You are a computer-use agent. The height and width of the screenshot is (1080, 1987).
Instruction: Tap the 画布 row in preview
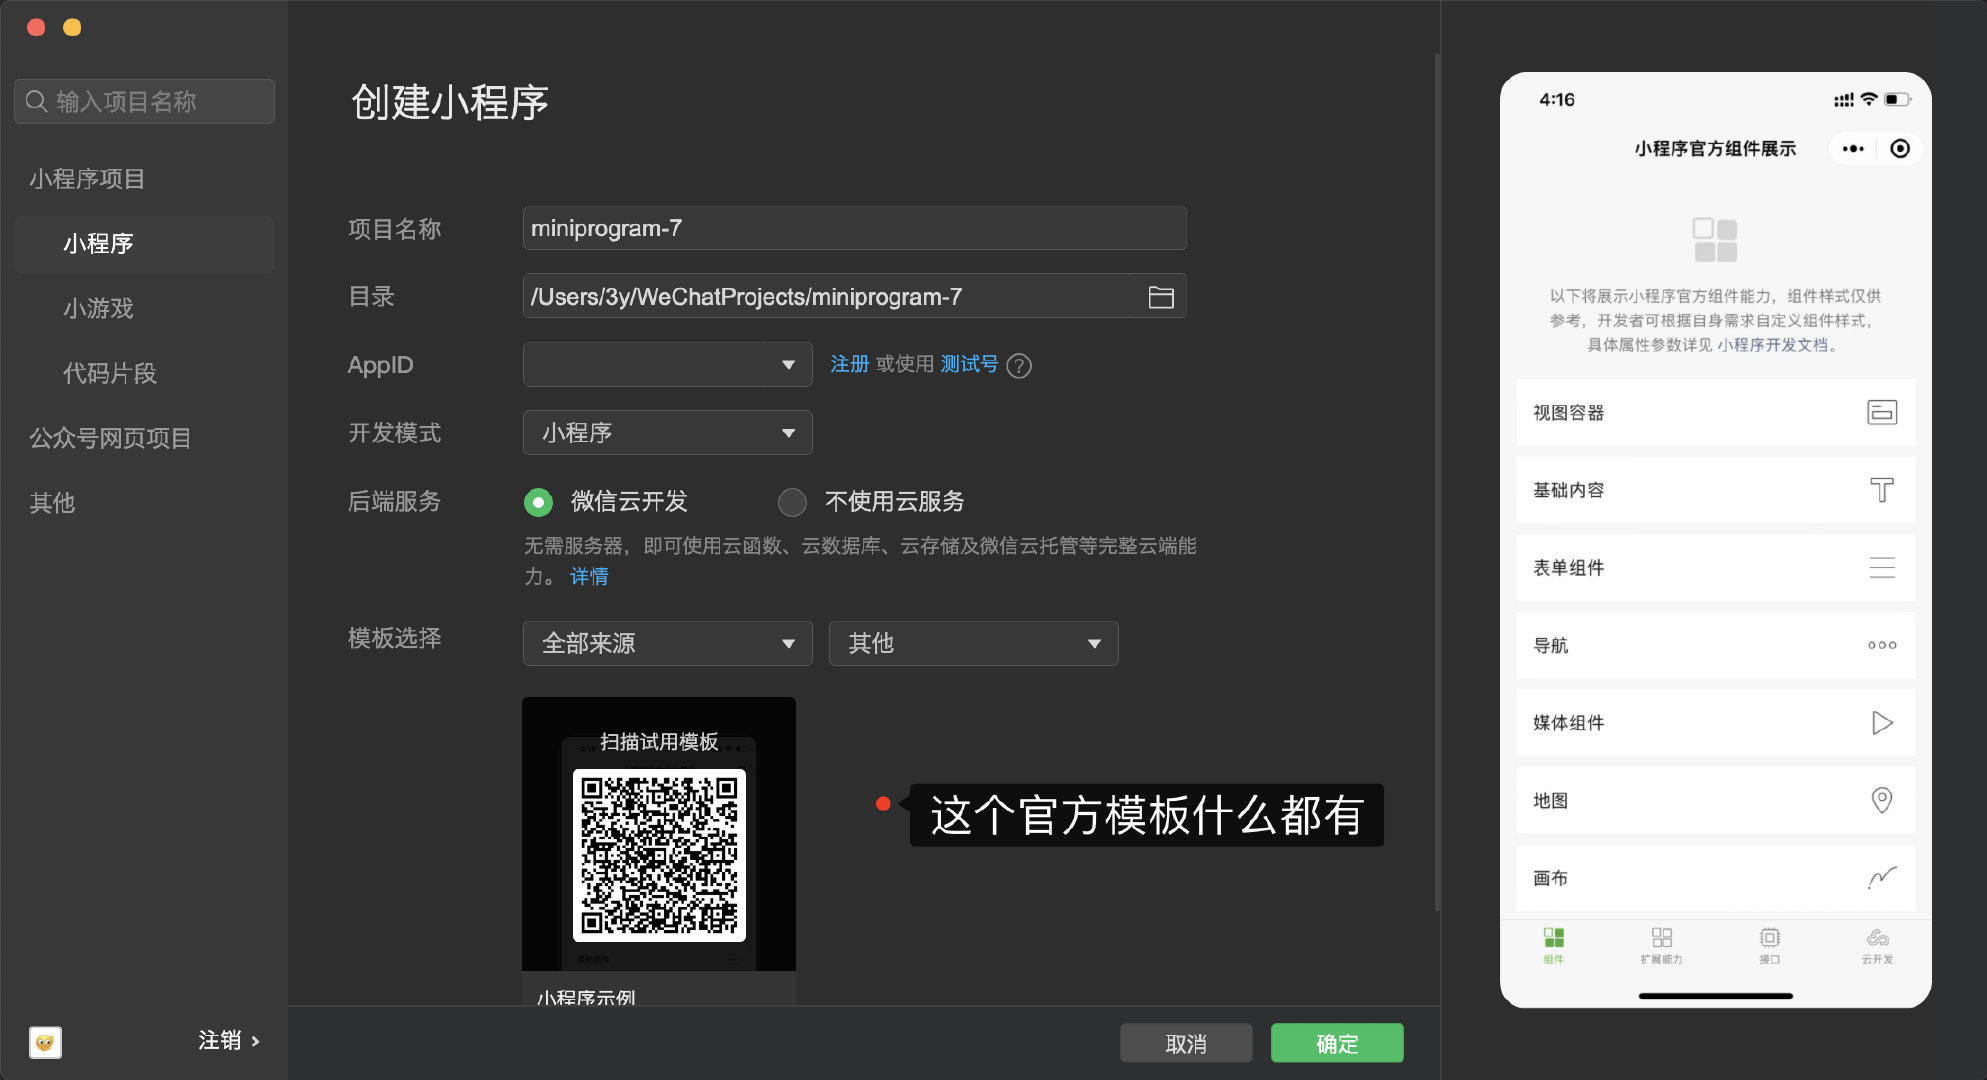click(x=1715, y=878)
